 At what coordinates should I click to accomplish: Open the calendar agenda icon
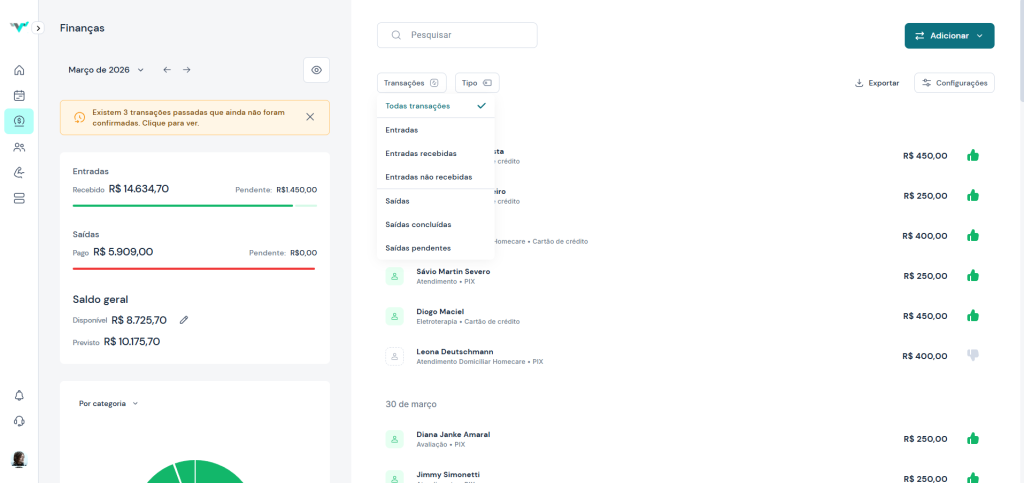click(19, 96)
